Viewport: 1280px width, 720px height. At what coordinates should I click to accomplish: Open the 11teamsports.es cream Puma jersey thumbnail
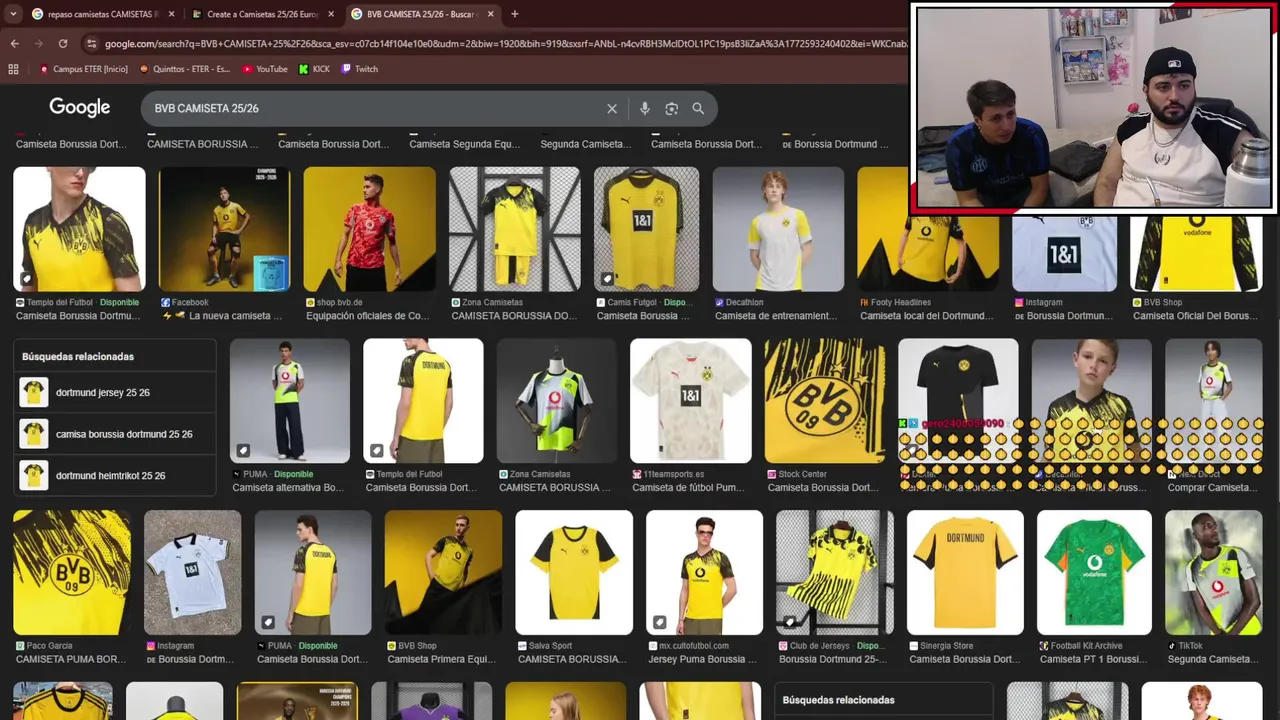coord(690,401)
